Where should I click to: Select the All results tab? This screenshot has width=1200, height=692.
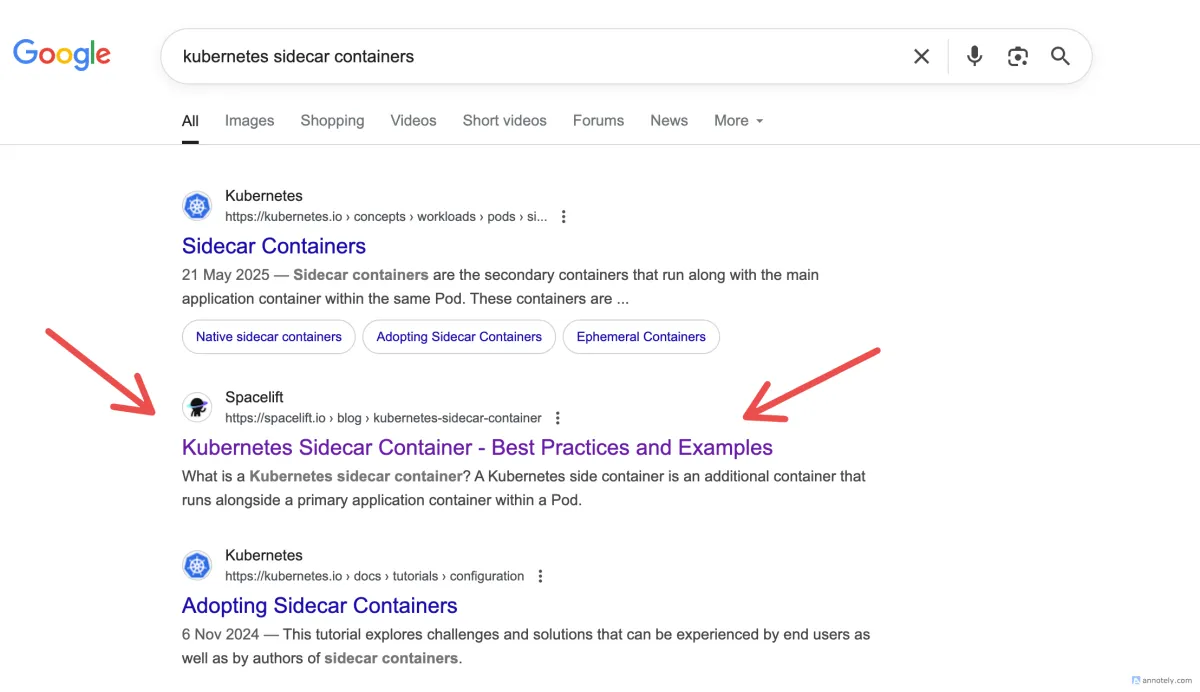click(x=190, y=120)
